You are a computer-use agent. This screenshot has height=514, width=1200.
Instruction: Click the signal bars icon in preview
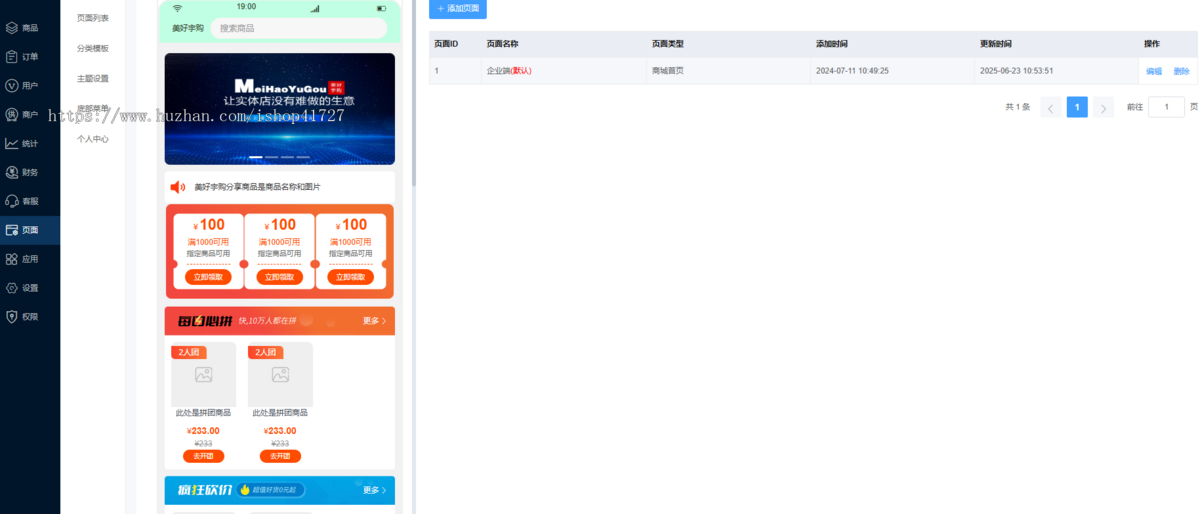point(315,8)
